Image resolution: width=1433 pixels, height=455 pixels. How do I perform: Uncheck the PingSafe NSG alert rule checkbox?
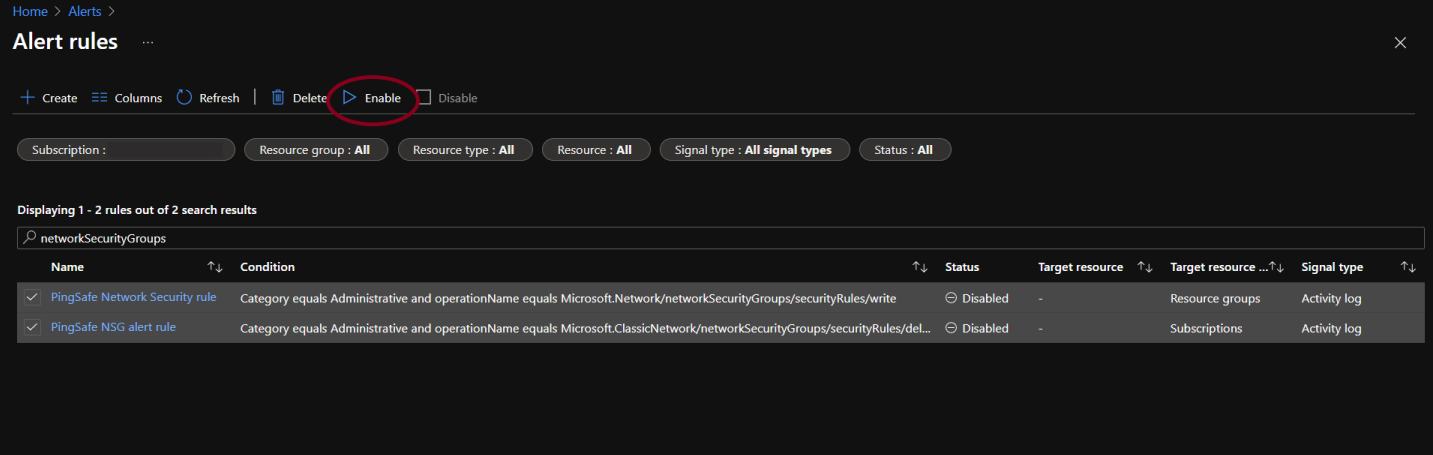[33, 327]
